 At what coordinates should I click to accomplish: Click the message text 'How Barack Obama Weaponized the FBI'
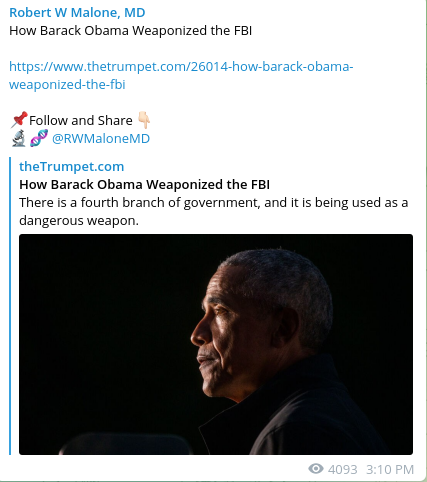click(x=130, y=31)
